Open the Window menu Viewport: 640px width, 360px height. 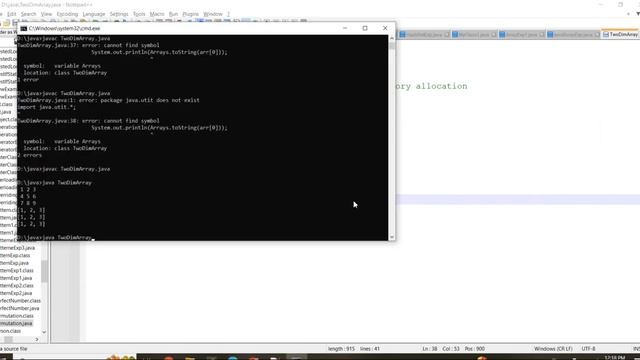click(213, 14)
